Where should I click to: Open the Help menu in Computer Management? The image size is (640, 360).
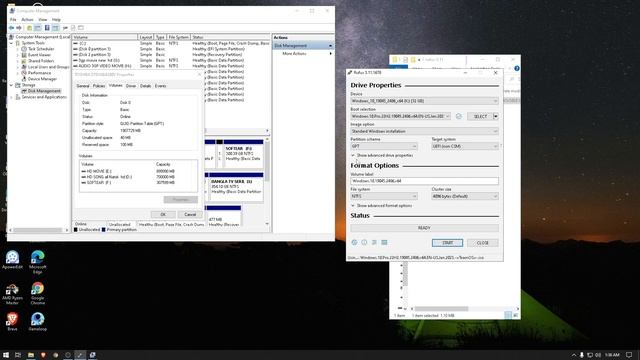pyautogui.click(x=56, y=20)
